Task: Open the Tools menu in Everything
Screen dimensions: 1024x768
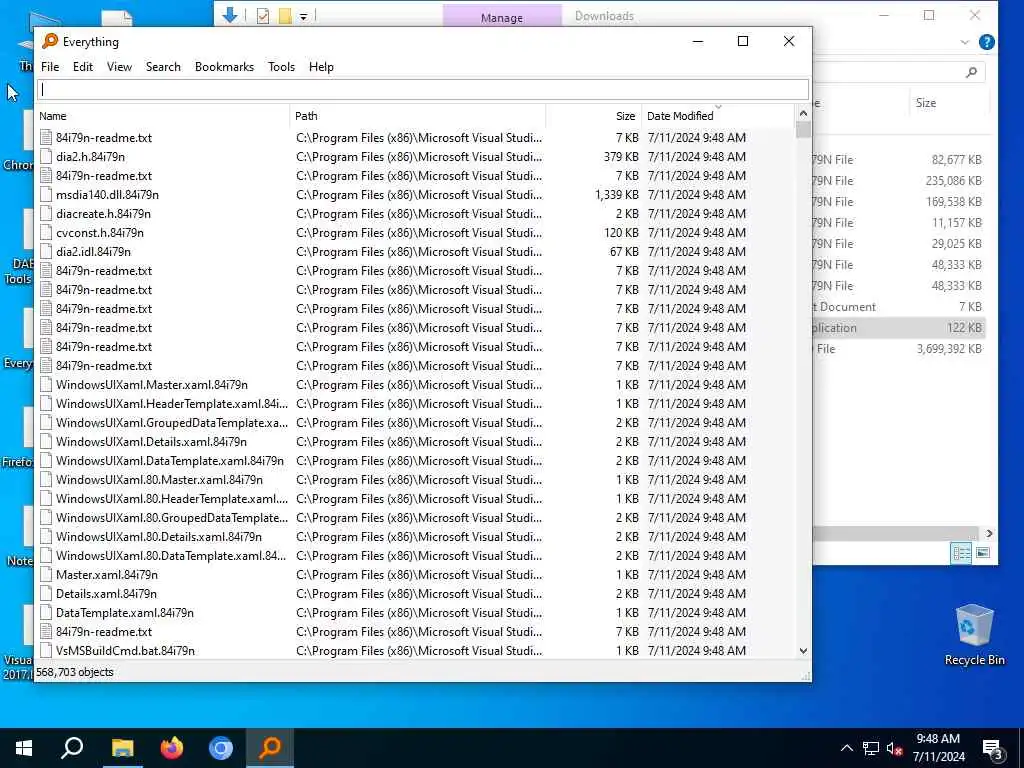Action: [281, 67]
